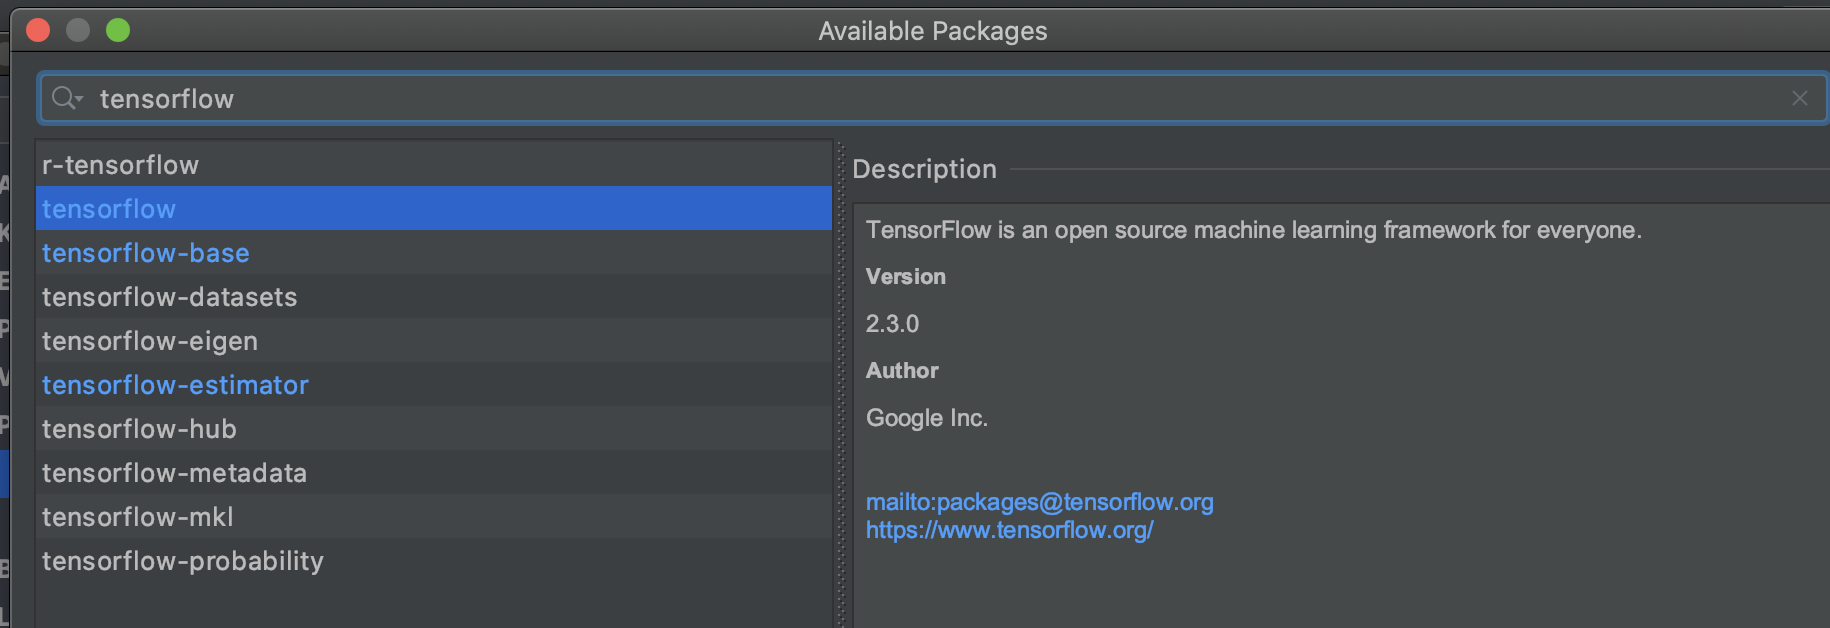Pick the tensorflow-mkl package
Image resolution: width=1830 pixels, height=628 pixels.
coord(137,517)
